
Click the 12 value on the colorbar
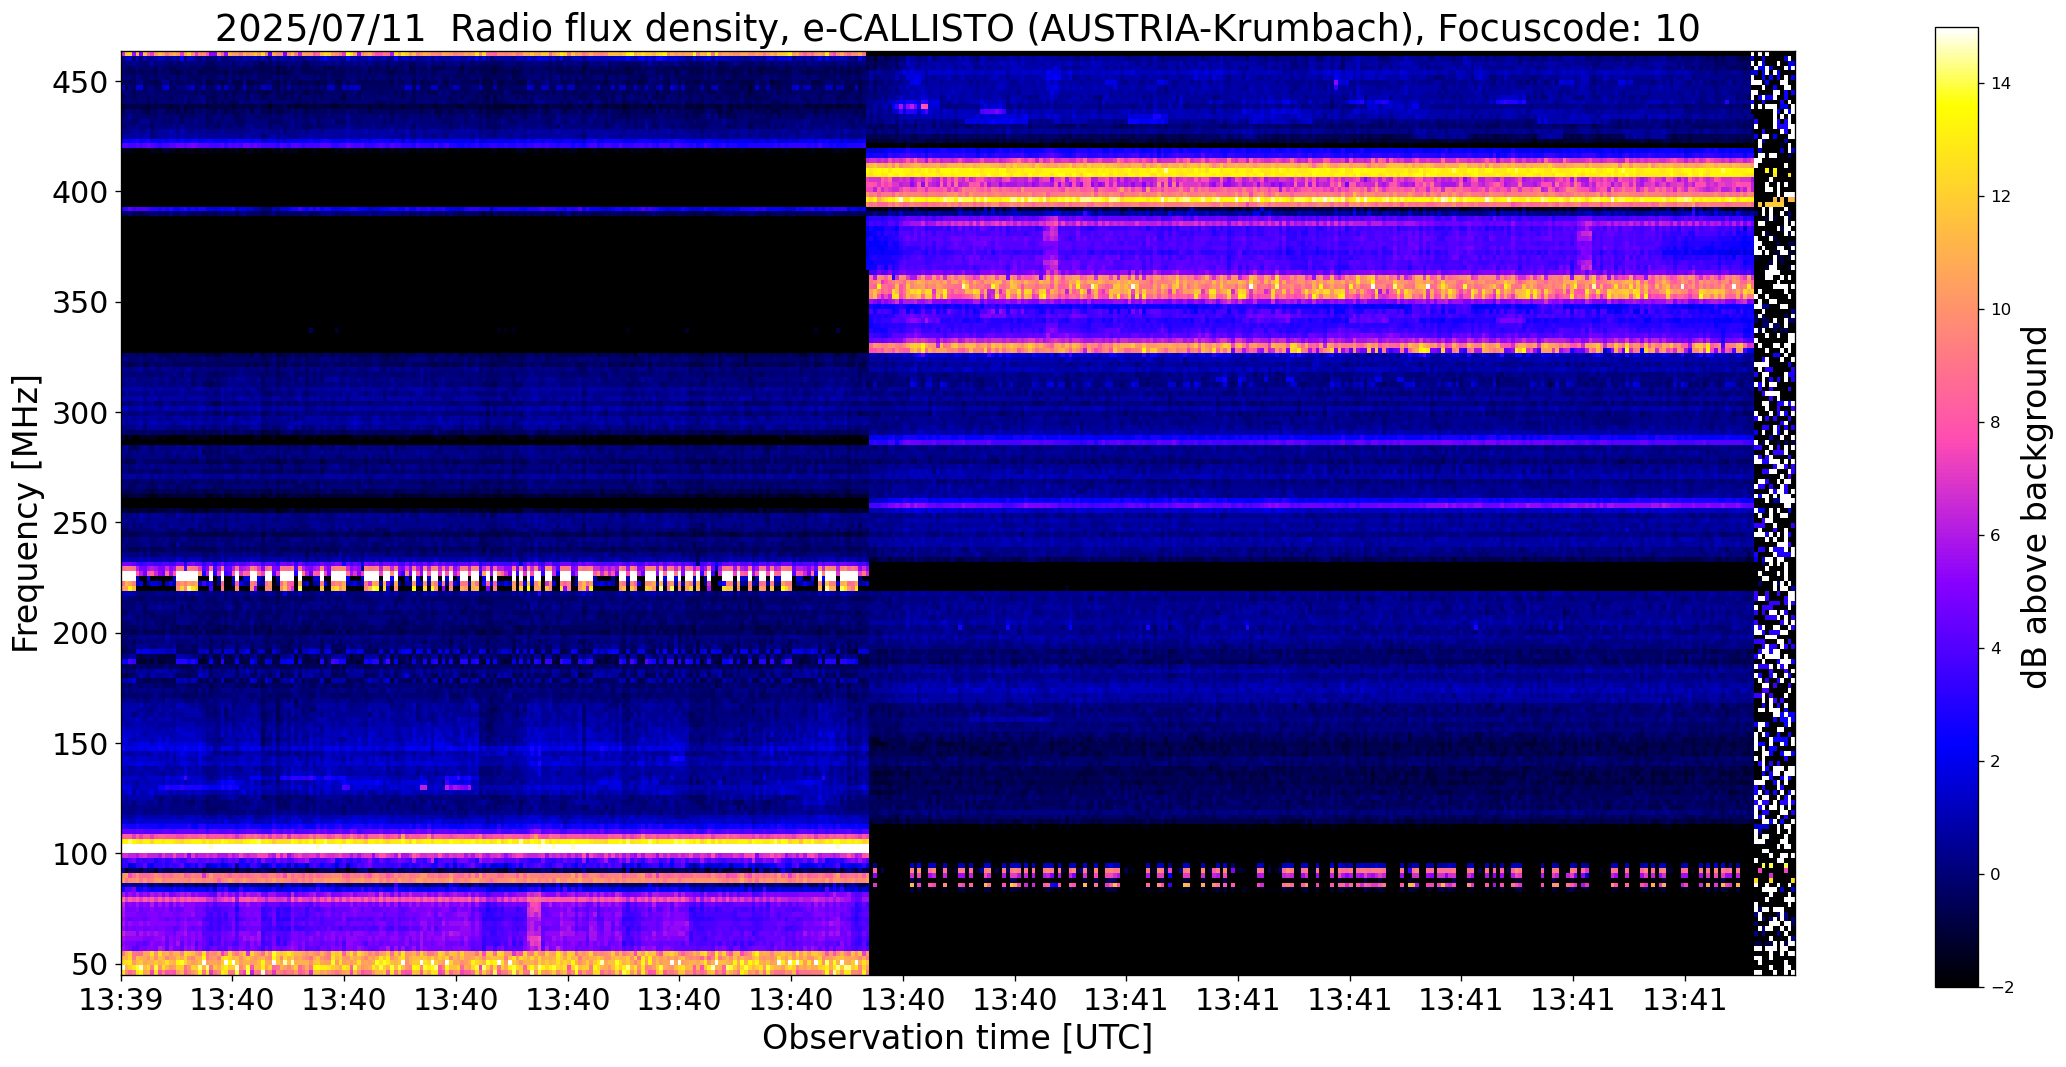tap(2001, 197)
